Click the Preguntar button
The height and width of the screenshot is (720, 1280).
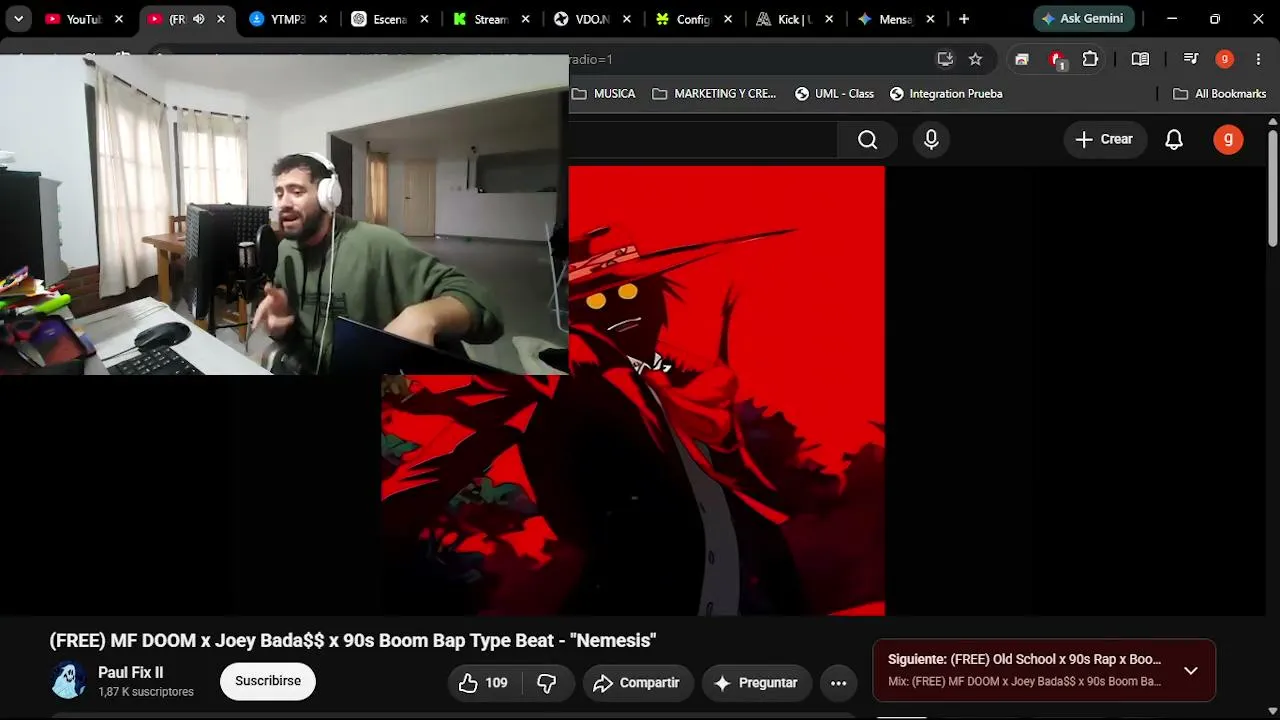click(x=756, y=683)
